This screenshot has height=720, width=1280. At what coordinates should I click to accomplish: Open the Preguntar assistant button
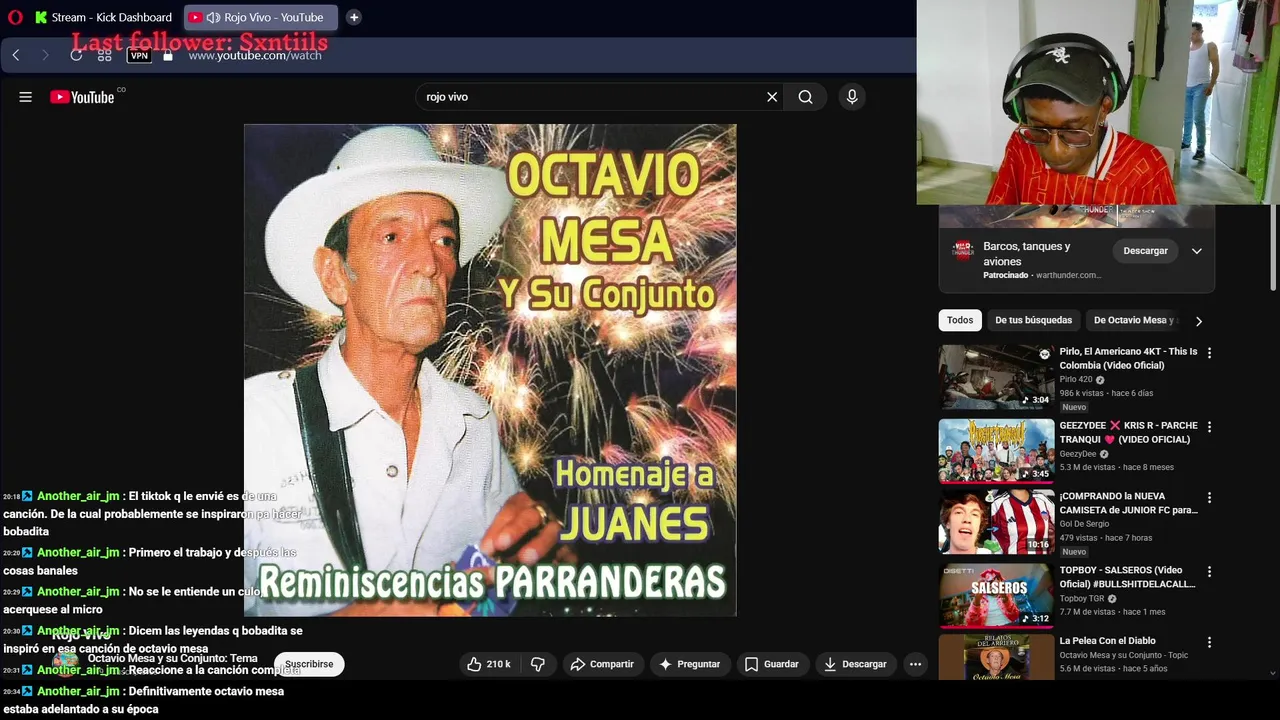(689, 664)
